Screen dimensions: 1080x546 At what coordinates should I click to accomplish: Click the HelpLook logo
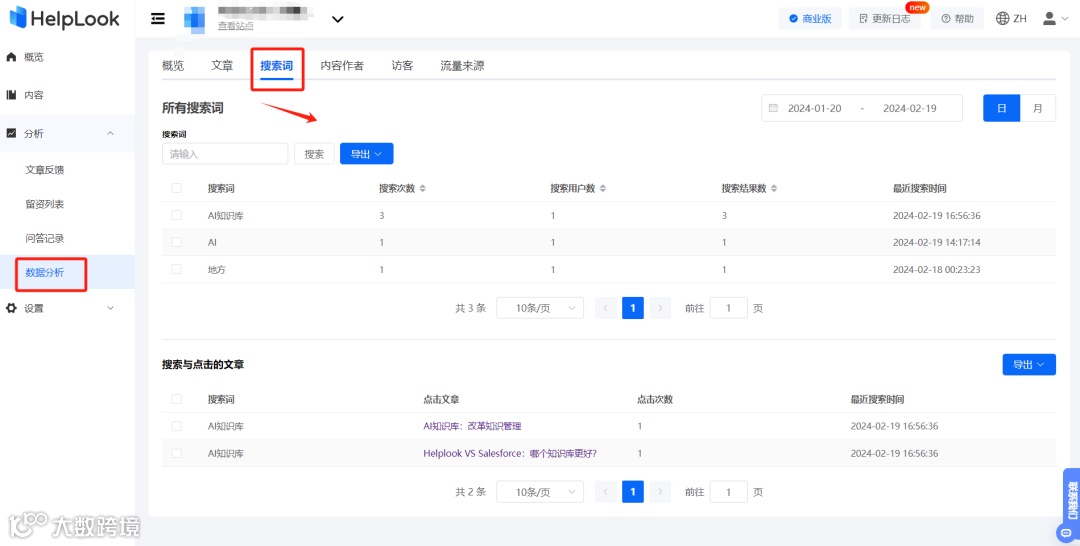(x=65, y=19)
